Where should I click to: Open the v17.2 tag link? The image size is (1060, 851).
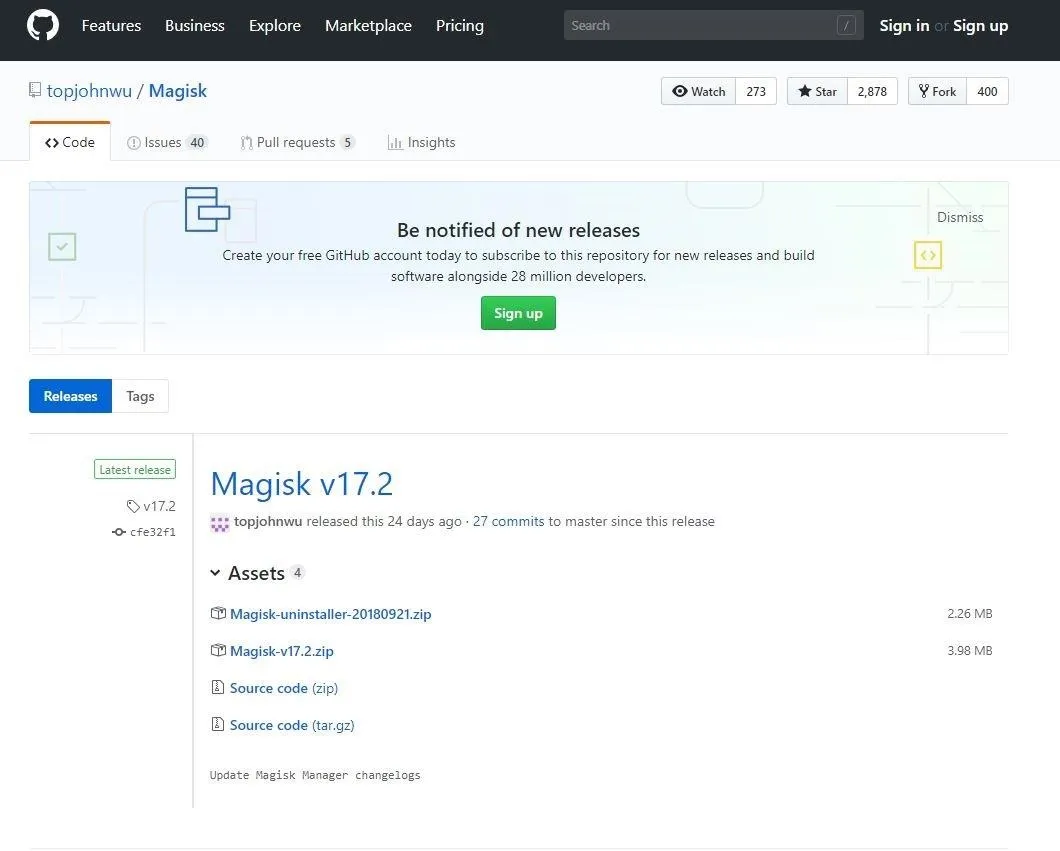(159, 506)
